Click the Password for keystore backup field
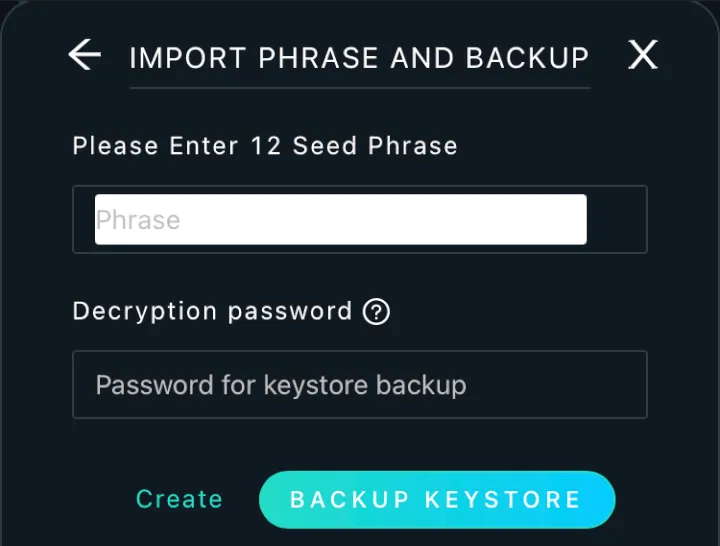This screenshot has height=546, width=720. [x=360, y=384]
